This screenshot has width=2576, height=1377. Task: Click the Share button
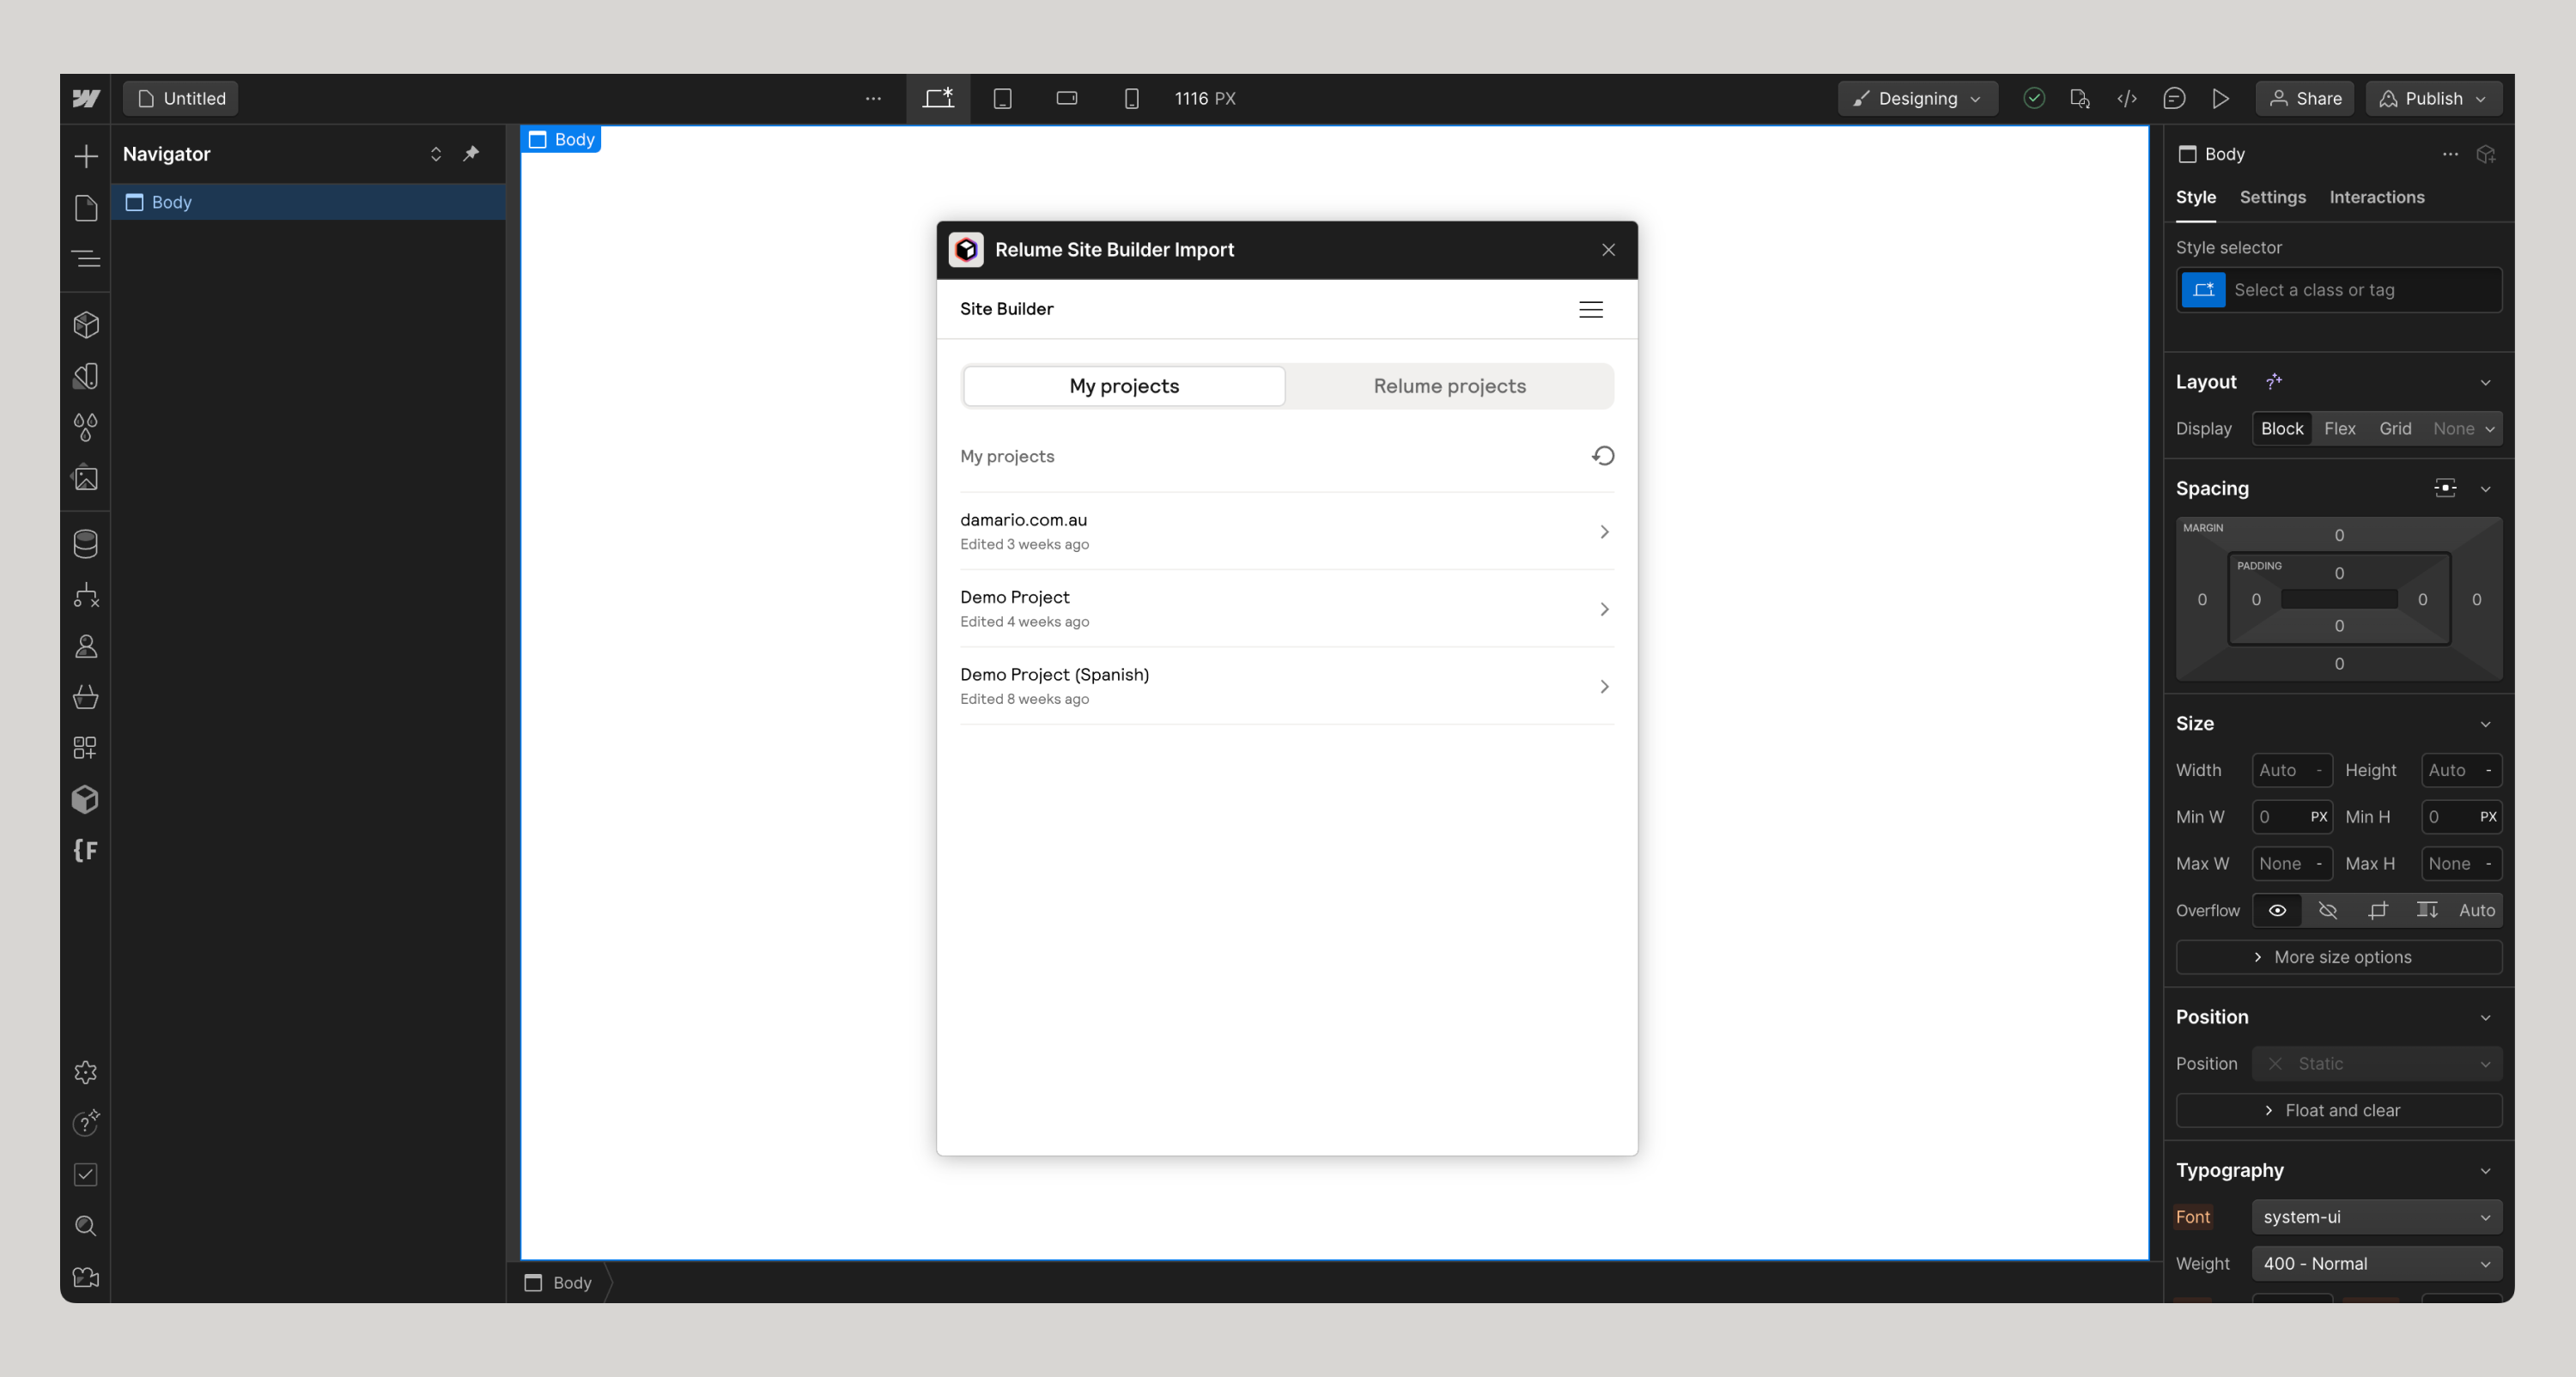[x=2304, y=98]
